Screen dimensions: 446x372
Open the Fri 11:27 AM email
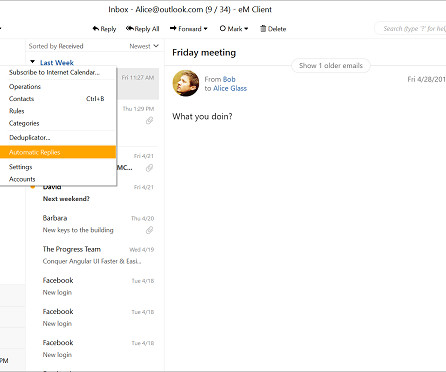(138, 84)
